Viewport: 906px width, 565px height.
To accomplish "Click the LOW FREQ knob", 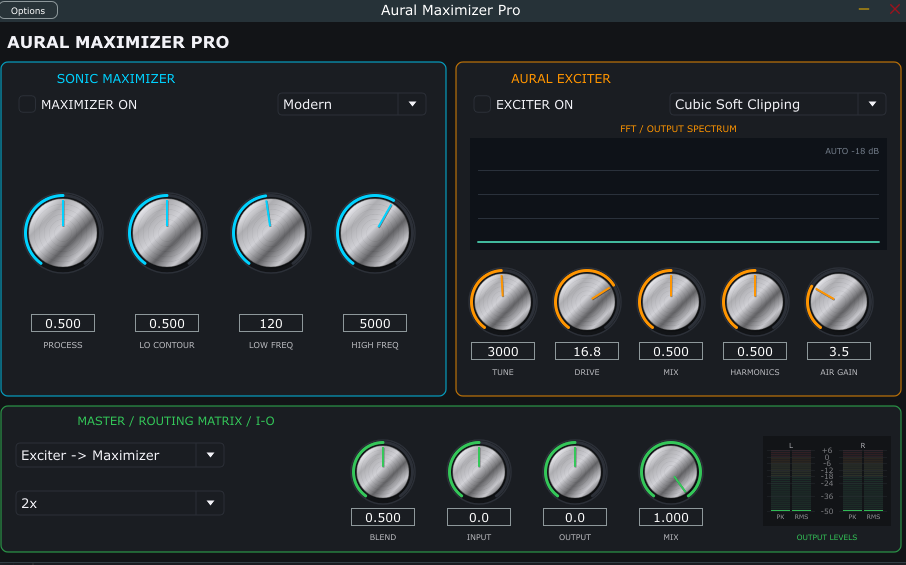I will (271, 233).
